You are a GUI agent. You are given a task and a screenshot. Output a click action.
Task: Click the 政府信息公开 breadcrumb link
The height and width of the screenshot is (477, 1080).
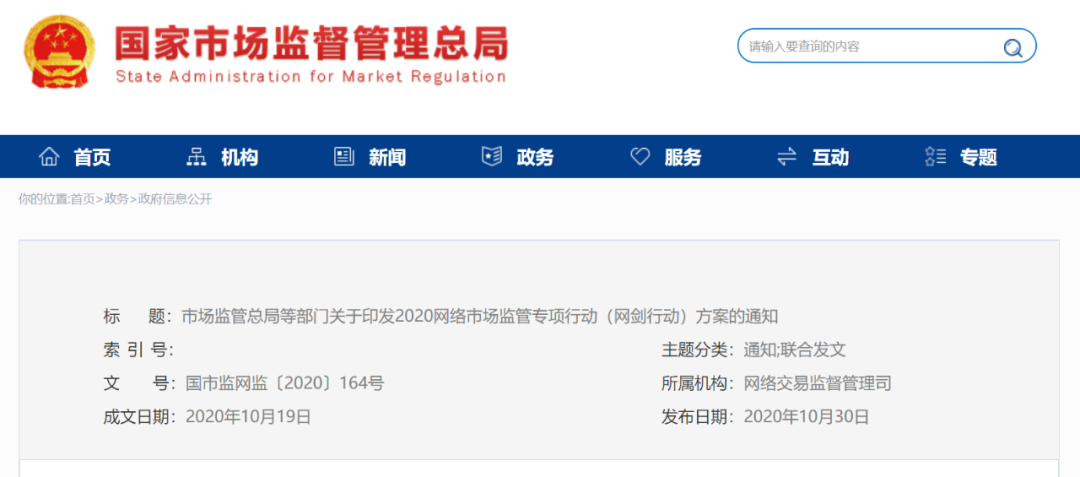[175, 200]
